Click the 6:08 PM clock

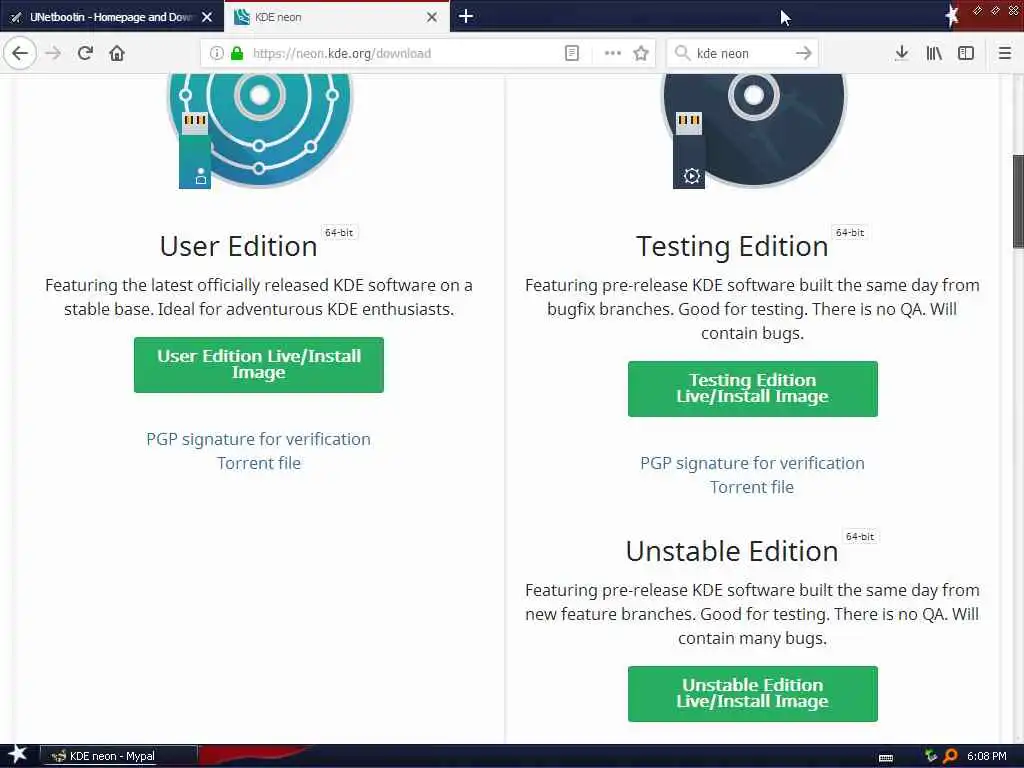[986, 756]
